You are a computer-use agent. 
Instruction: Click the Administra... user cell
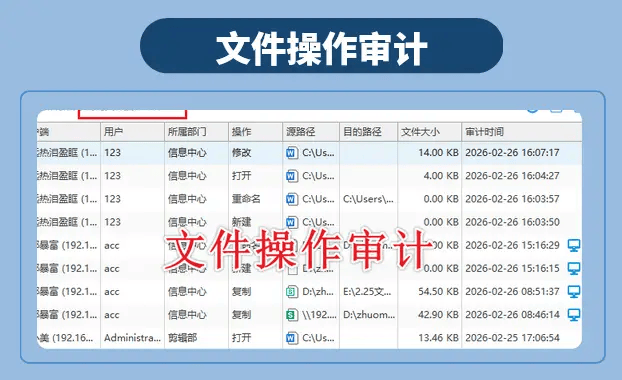(132, 338)
